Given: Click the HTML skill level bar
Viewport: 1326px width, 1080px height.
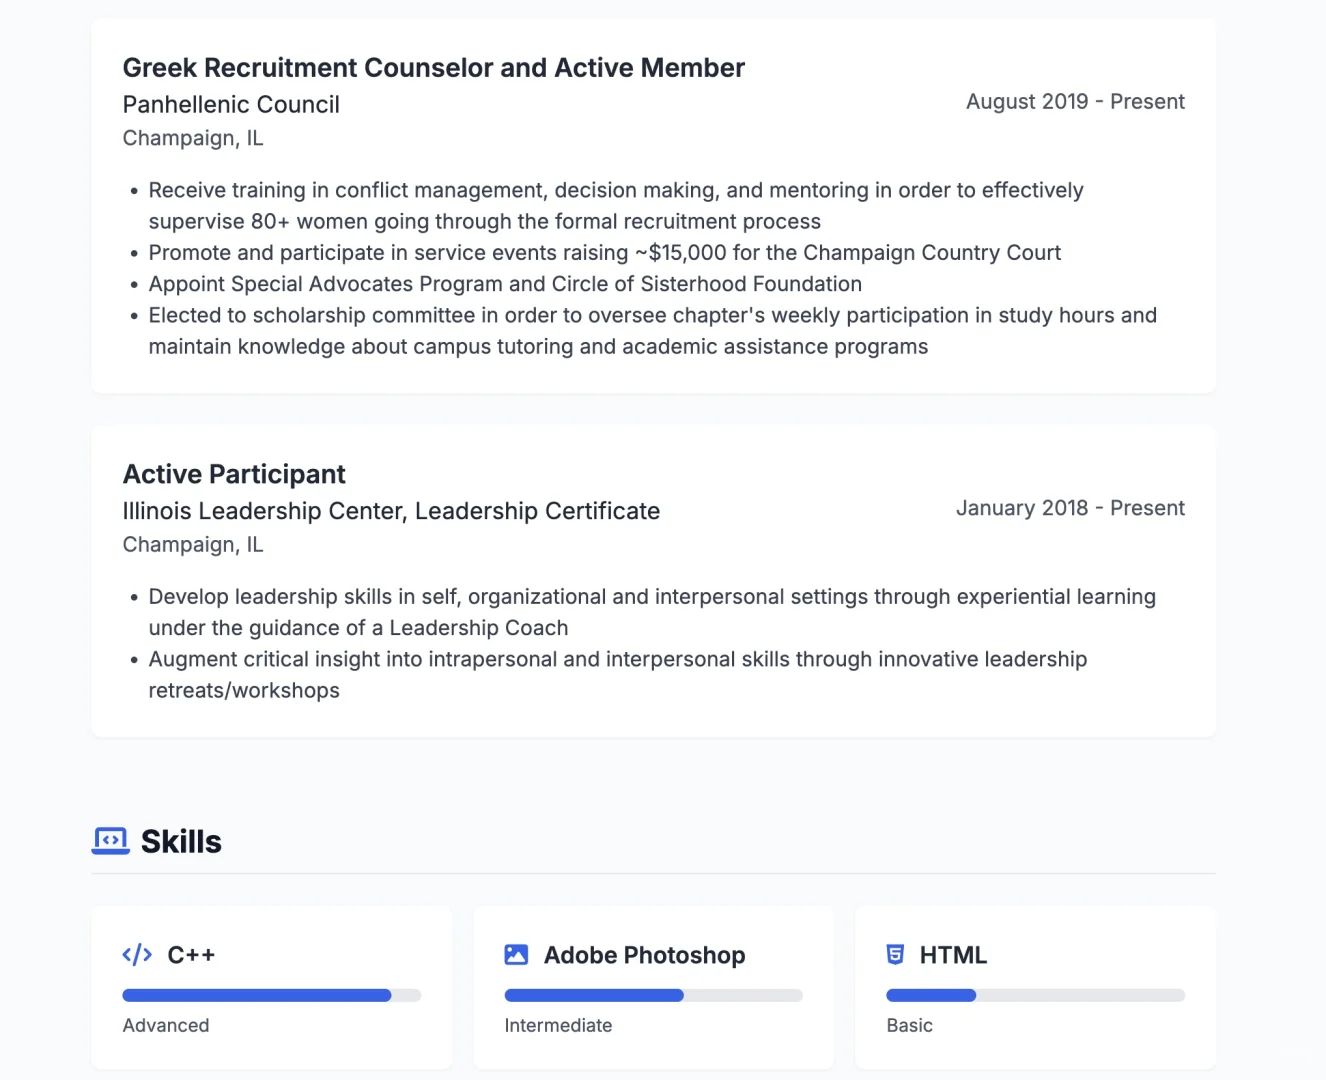Looking at the screenshot, I should tap(1035, 995).
